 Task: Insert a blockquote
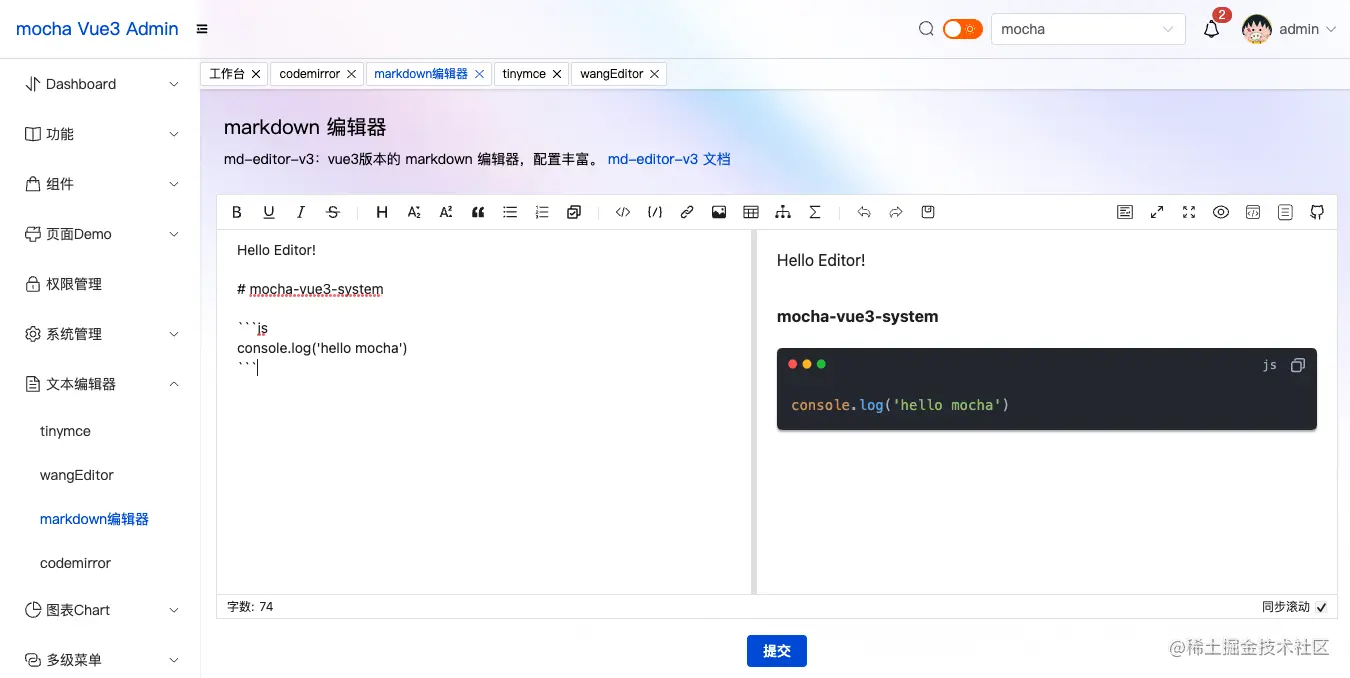pyautogui.click(x=478, y=212)
